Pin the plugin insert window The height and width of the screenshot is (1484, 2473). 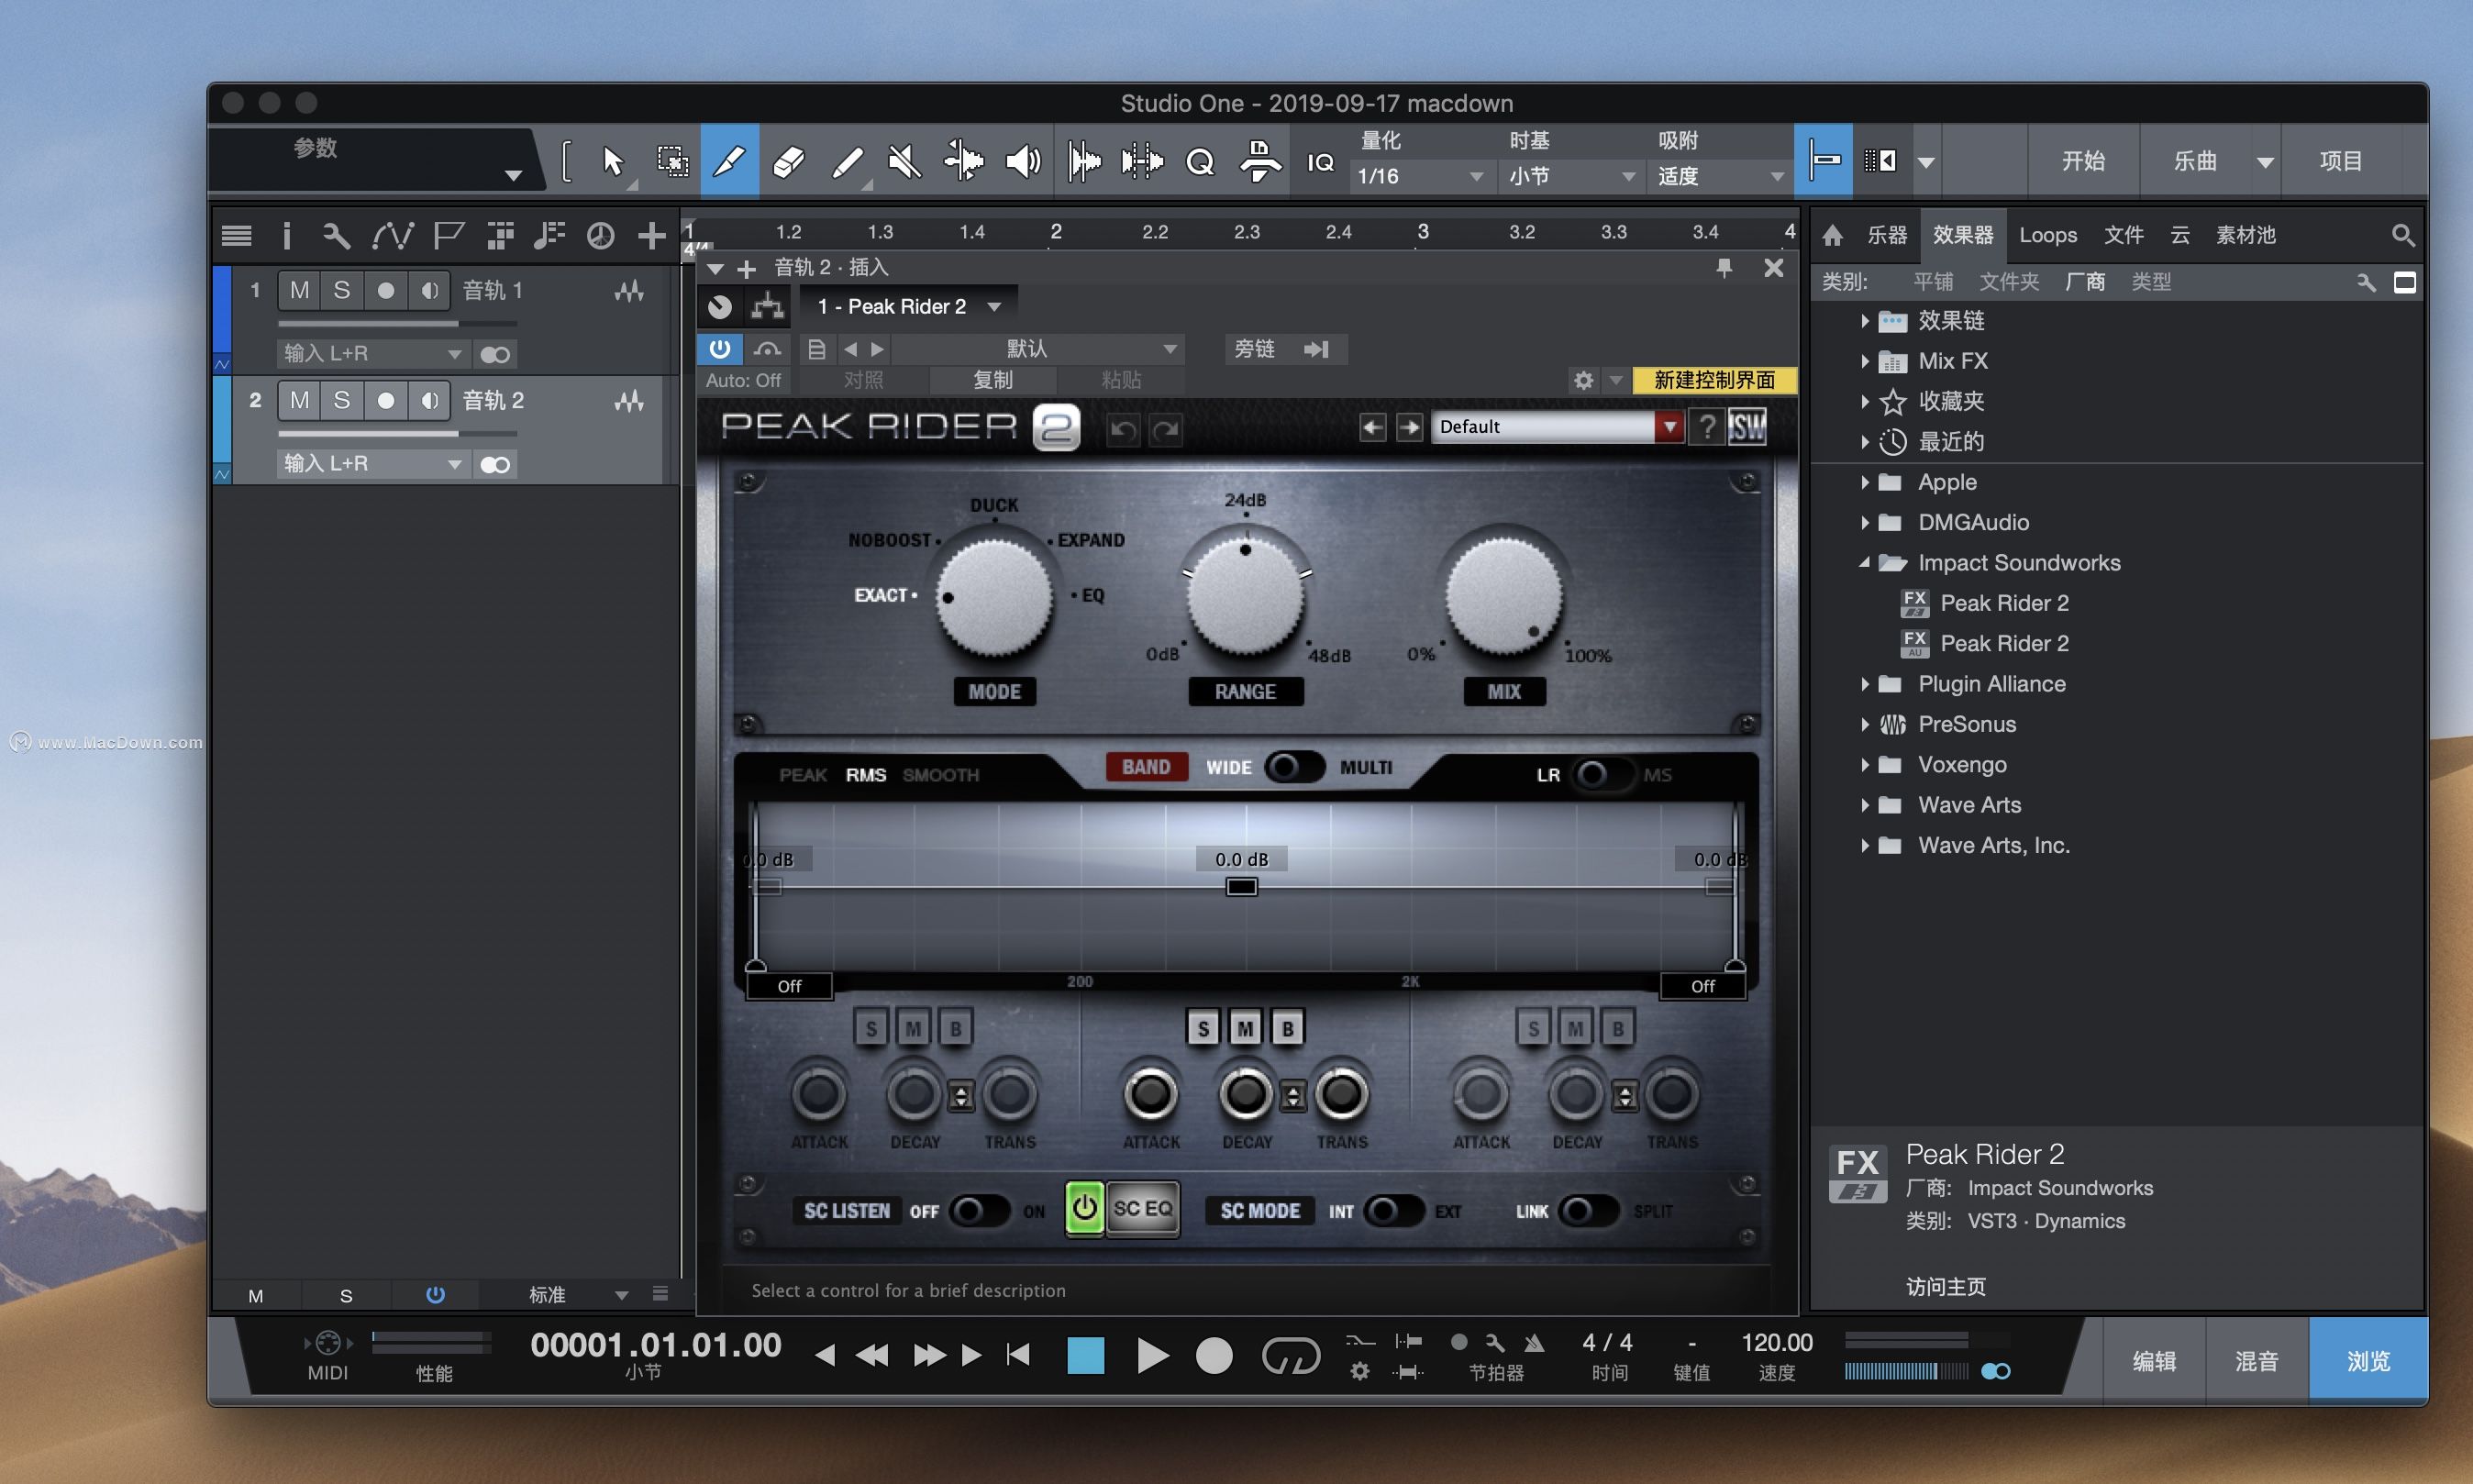1724,268
